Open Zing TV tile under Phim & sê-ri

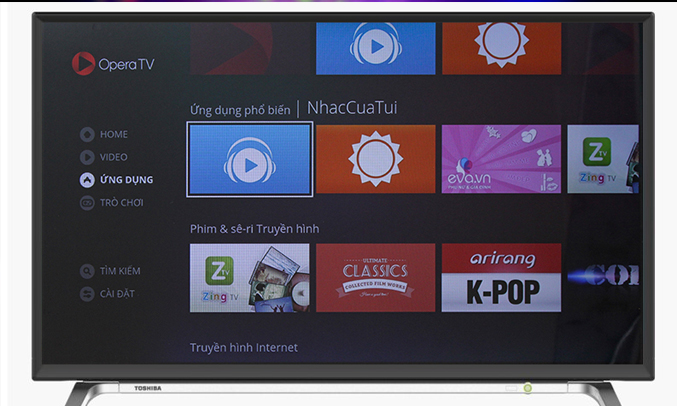click(x=250, y=278)
